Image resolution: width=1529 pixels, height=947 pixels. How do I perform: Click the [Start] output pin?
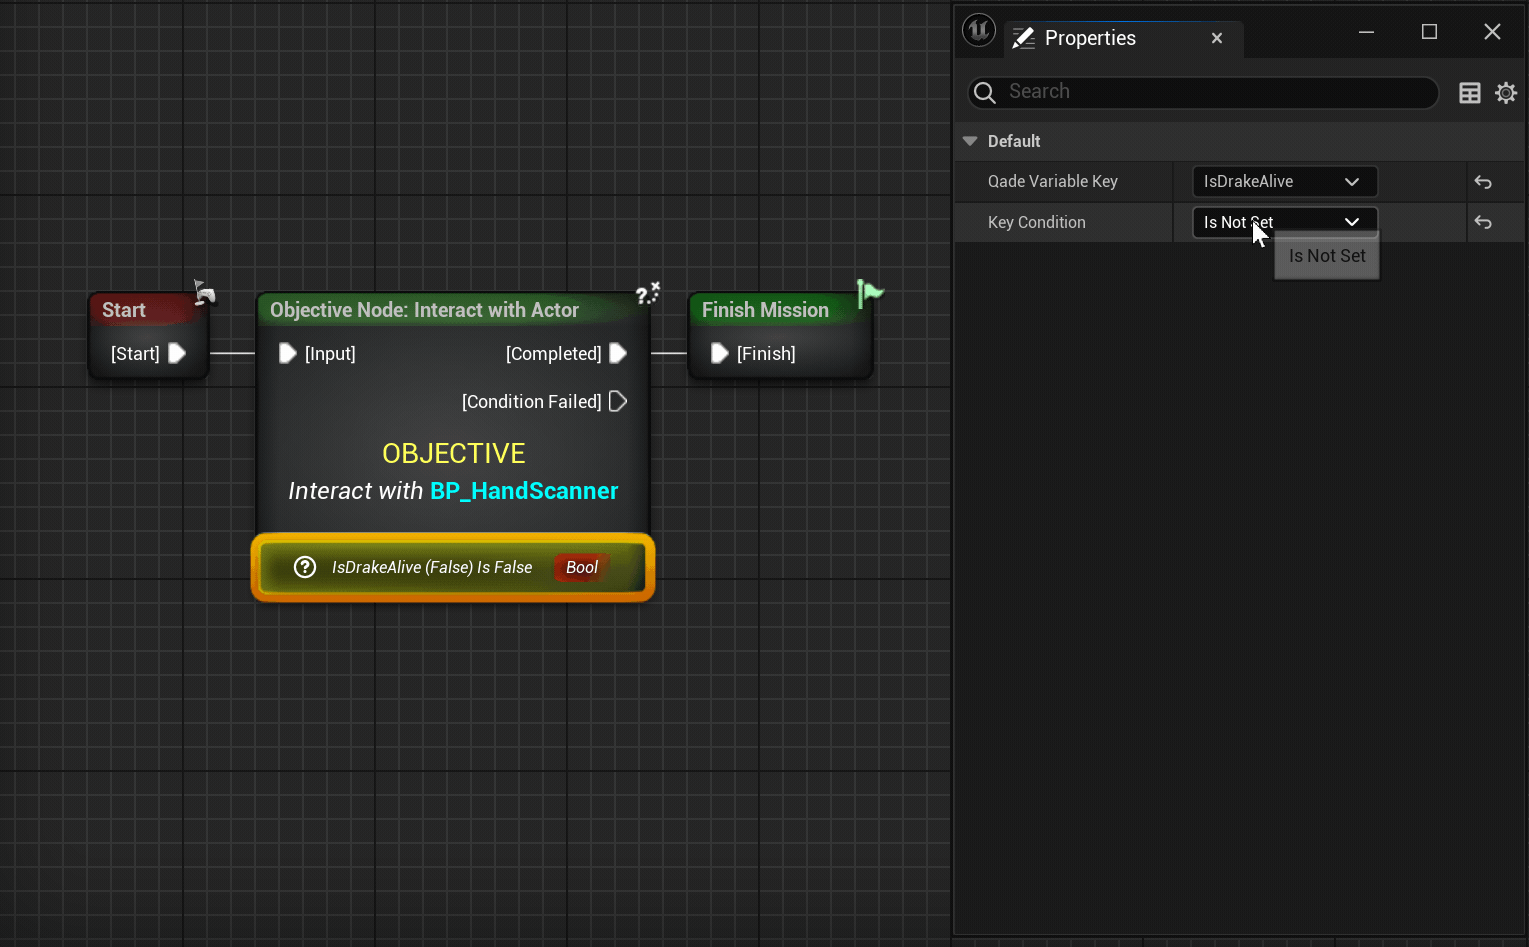coord(177,353)
